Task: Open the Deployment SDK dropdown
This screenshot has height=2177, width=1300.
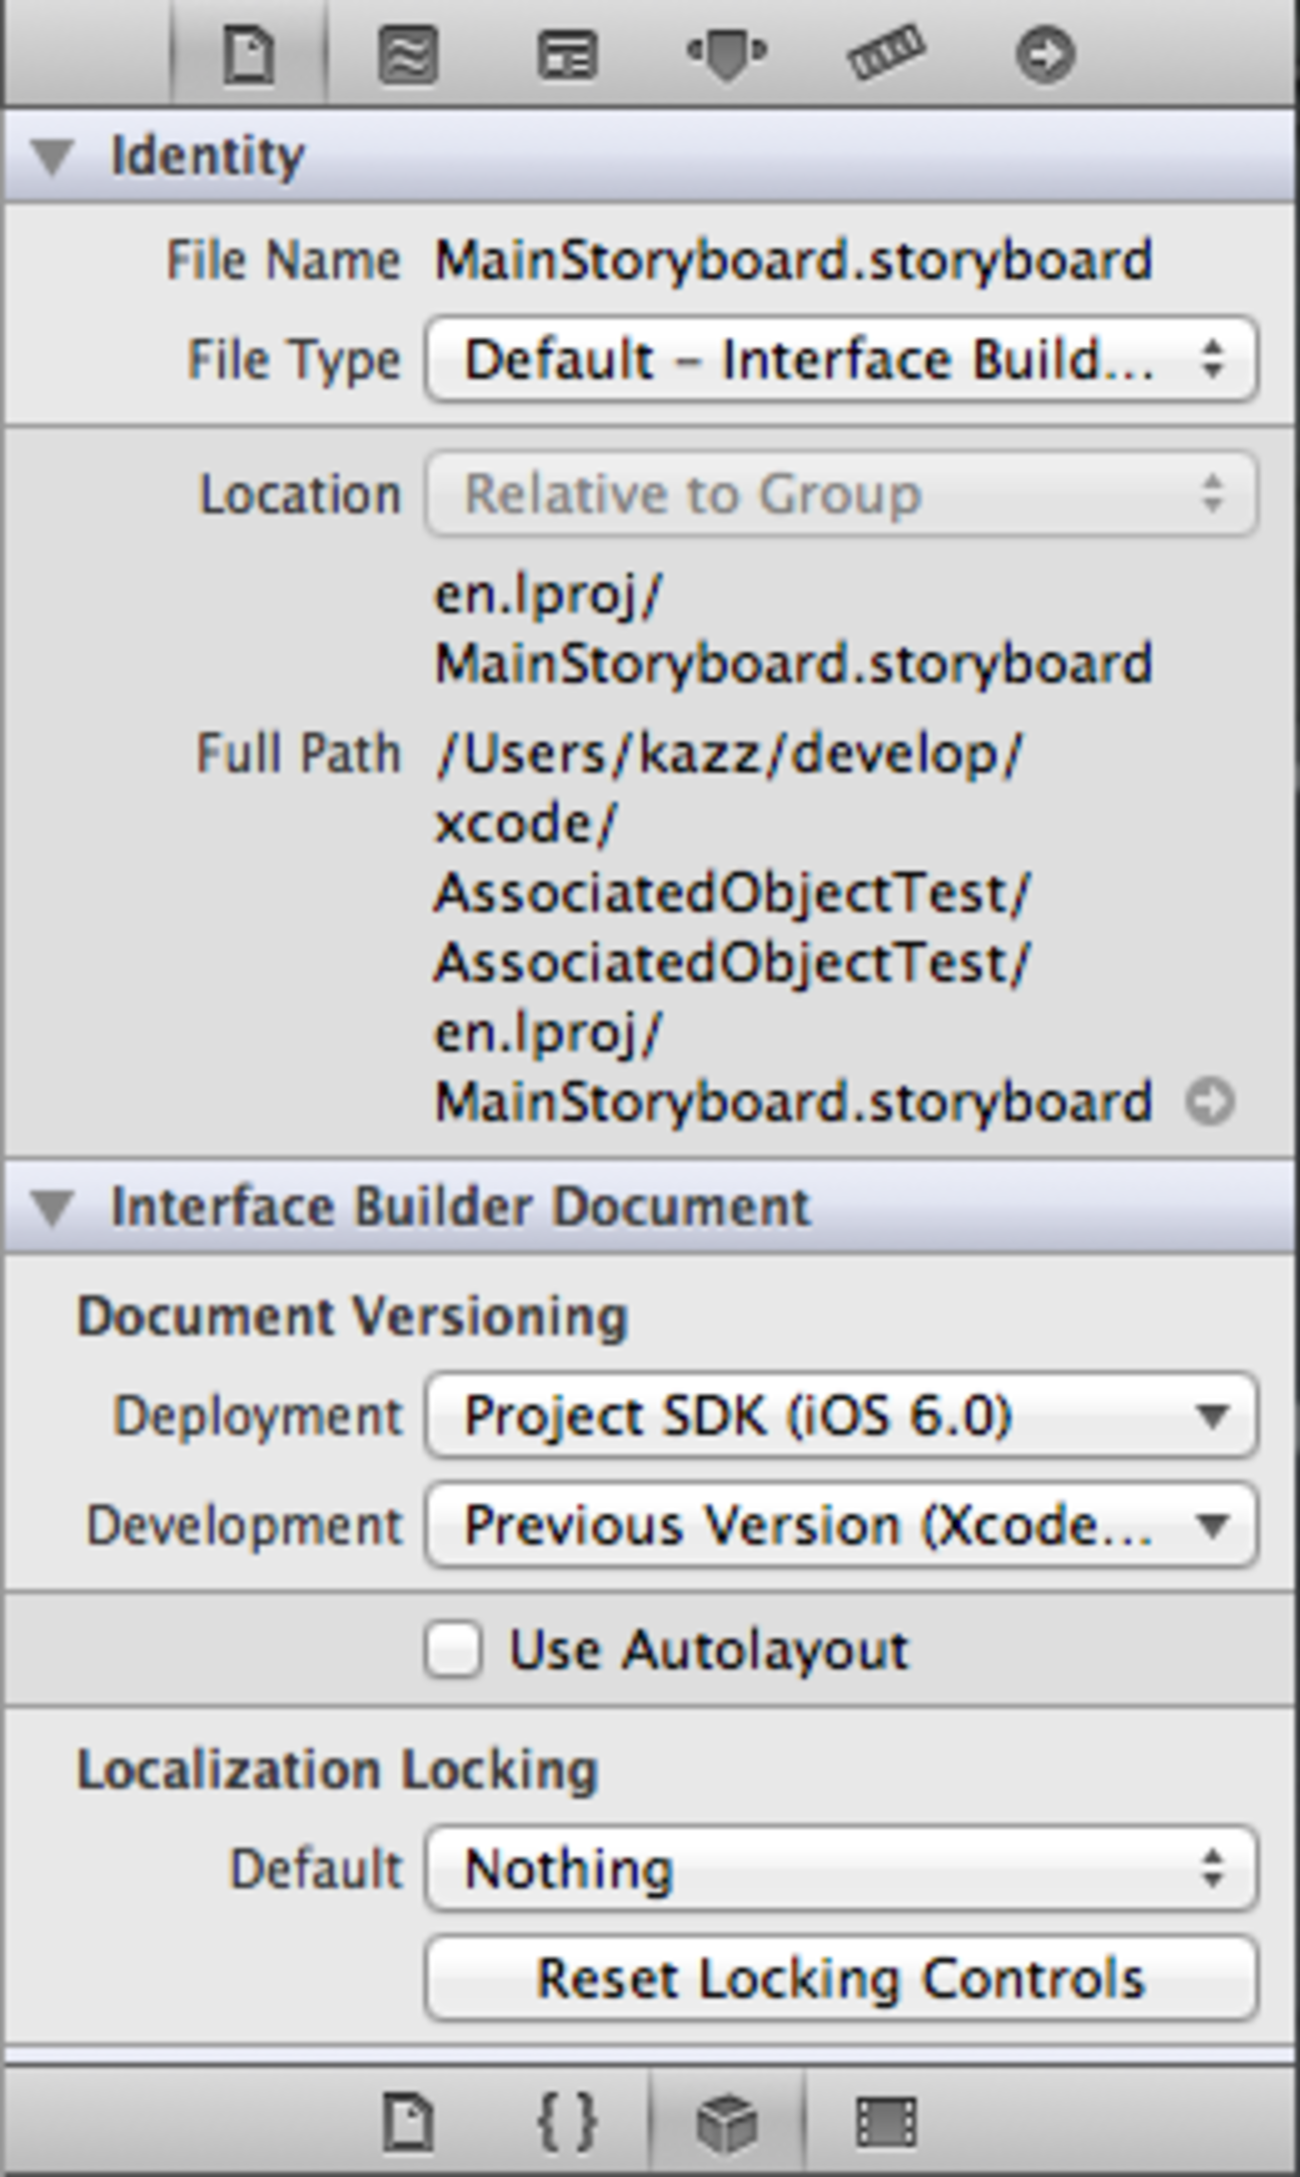Action: point(840,1416)
